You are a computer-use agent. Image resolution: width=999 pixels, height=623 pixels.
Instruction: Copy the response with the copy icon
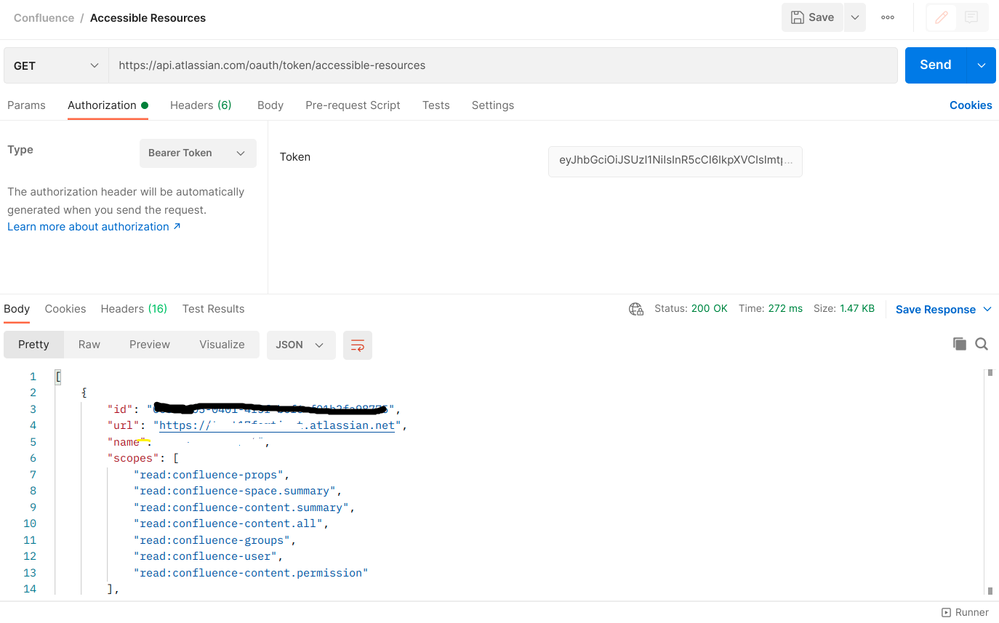[959, 344]
